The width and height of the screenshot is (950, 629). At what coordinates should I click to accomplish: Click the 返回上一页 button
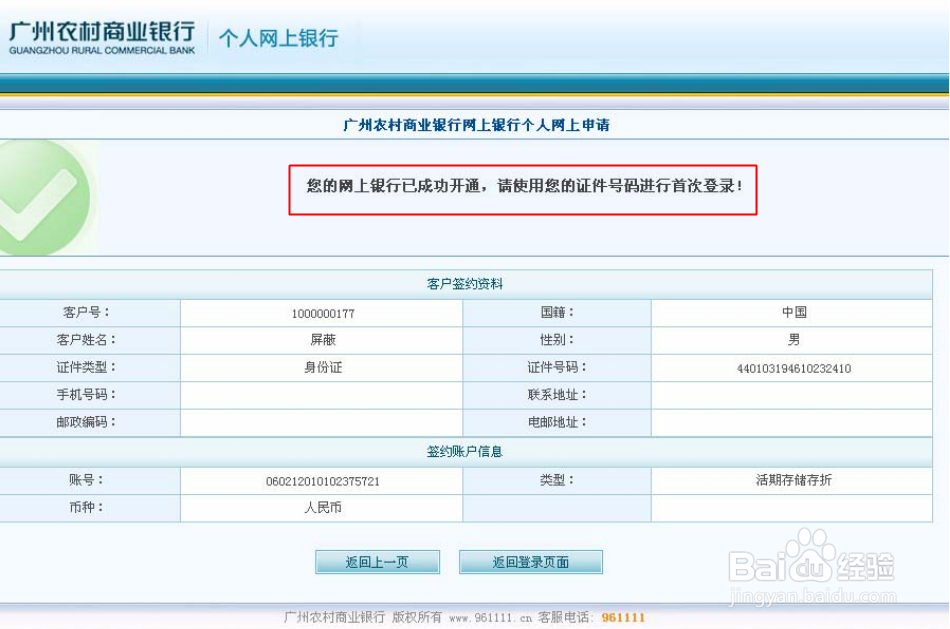(377, 562)
